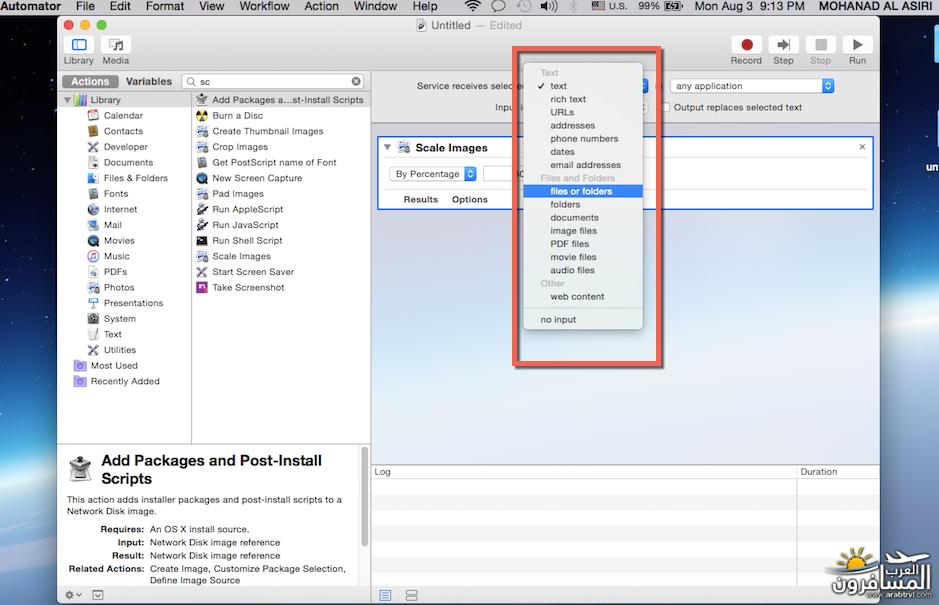Collapse the Library tree disclosure triangle
Screen dimensions: 939x605
pyautogui.click(x=68, y=100)
